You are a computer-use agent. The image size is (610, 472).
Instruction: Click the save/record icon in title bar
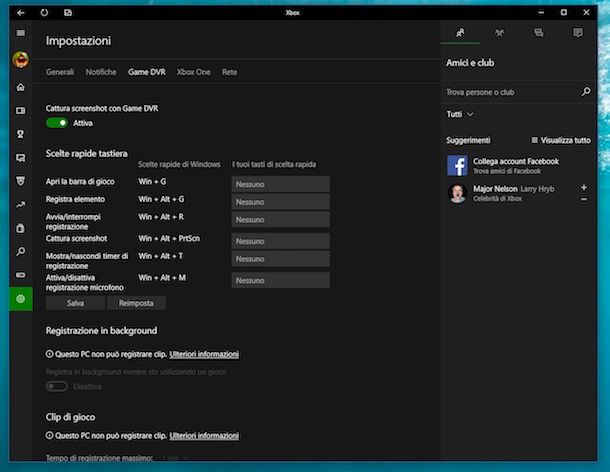tap(68, 12)
